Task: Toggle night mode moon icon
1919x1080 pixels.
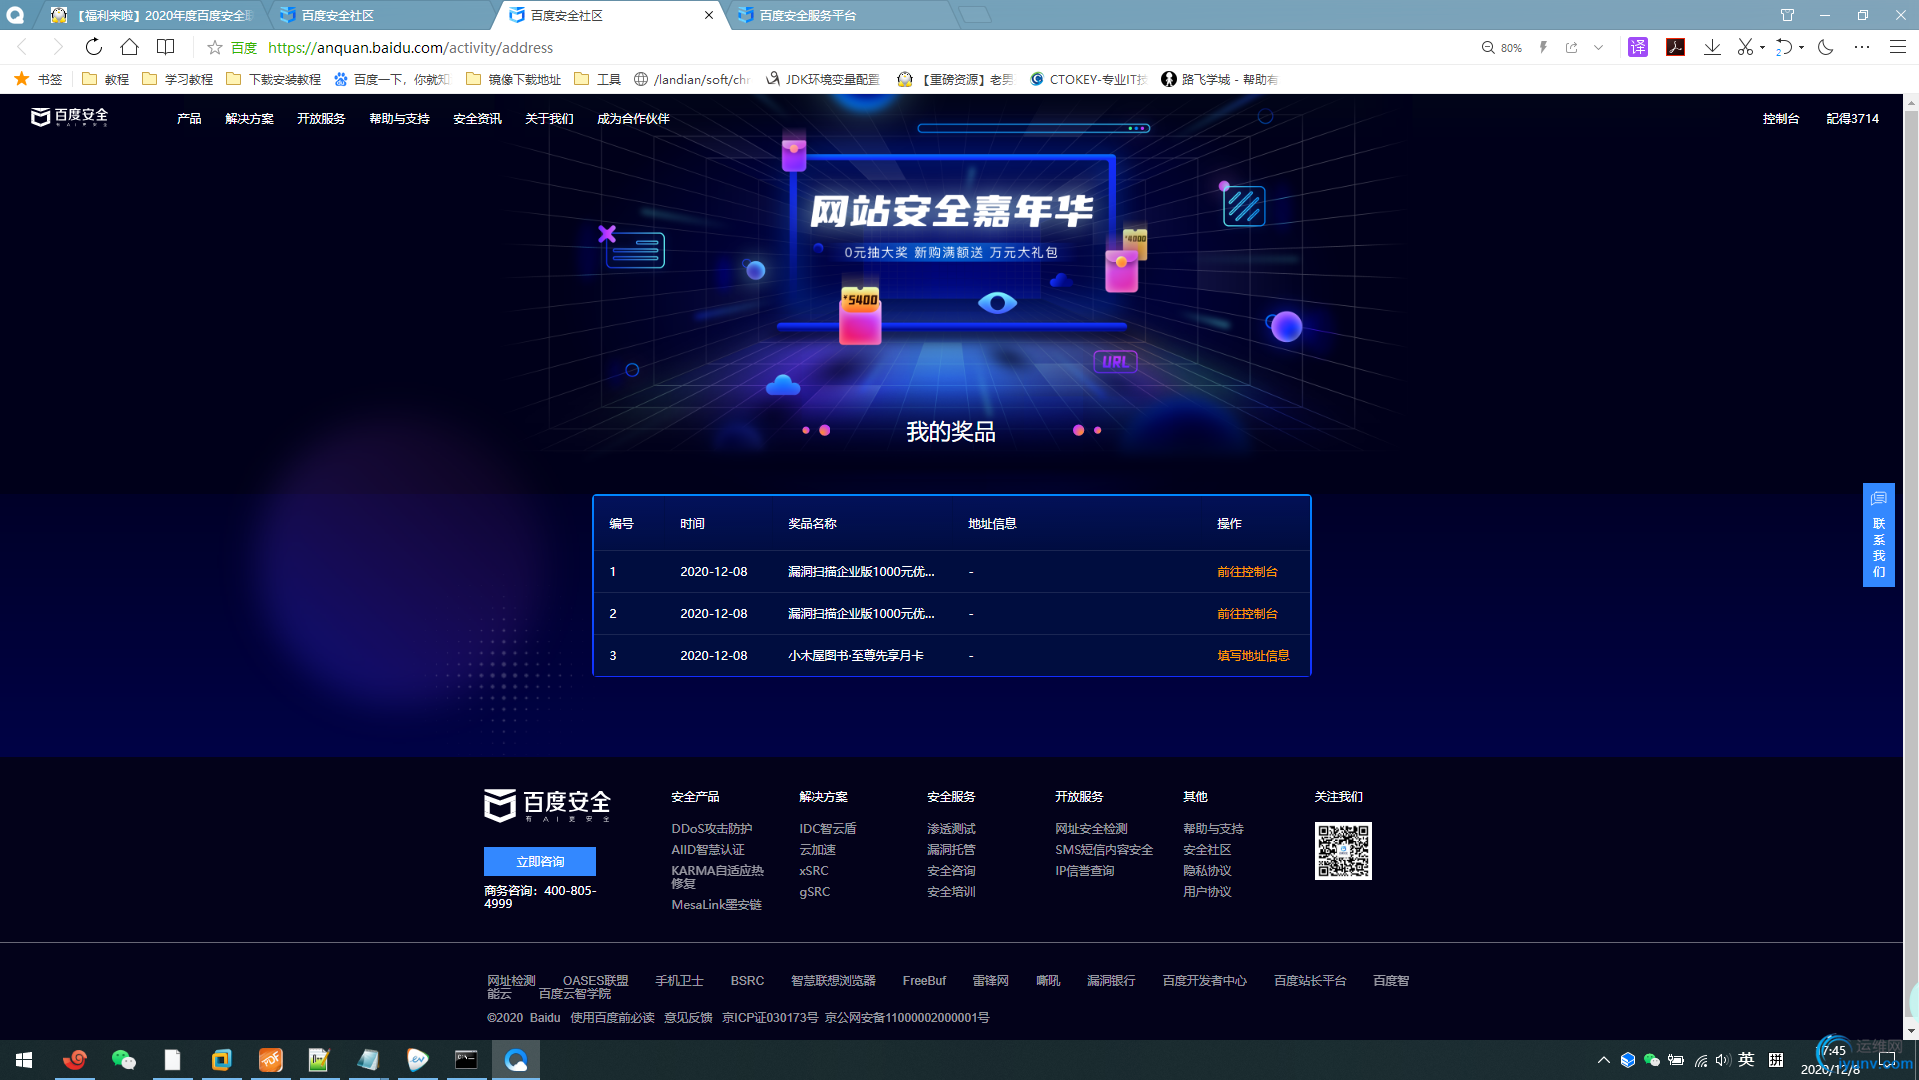Action: click(x=1825, y=47)
